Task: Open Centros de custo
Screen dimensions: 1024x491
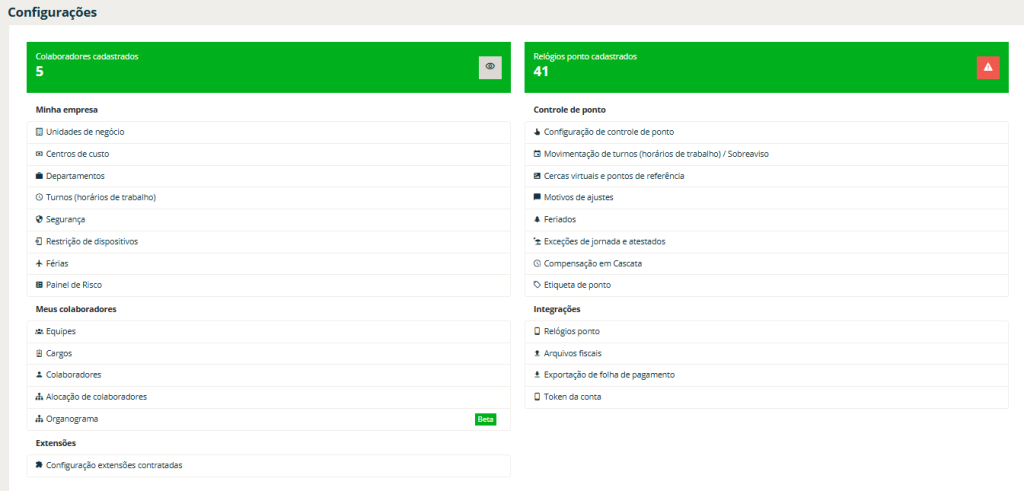Action: [78, 154]
